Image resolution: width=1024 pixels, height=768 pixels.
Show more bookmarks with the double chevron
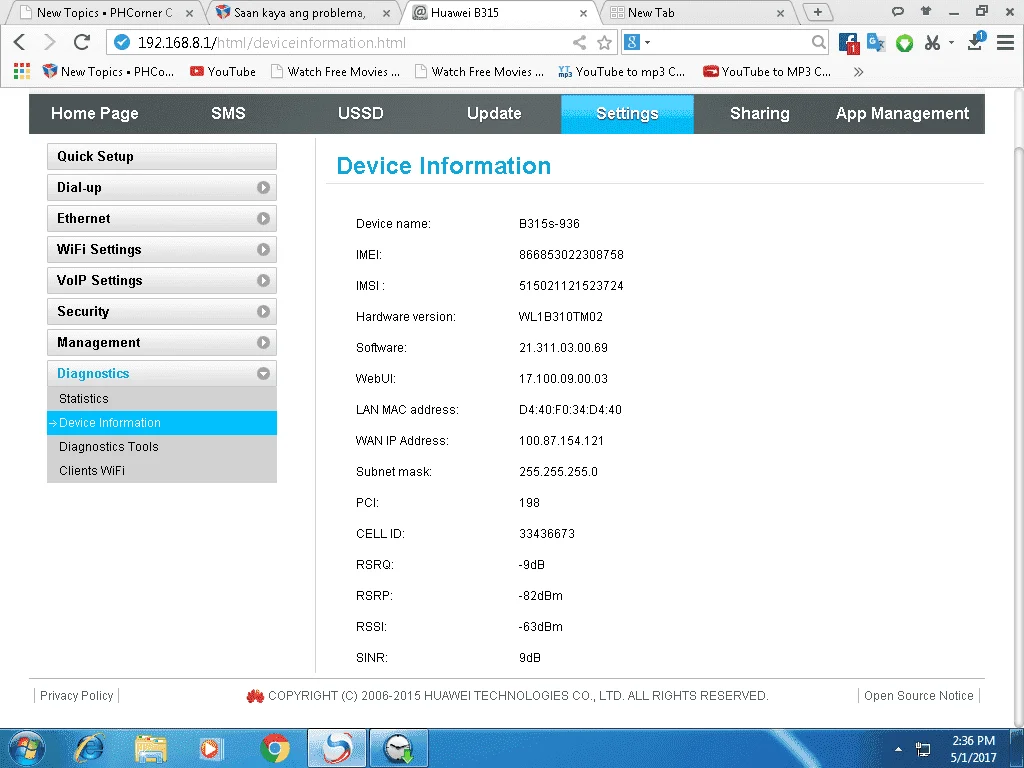[858, 72]
